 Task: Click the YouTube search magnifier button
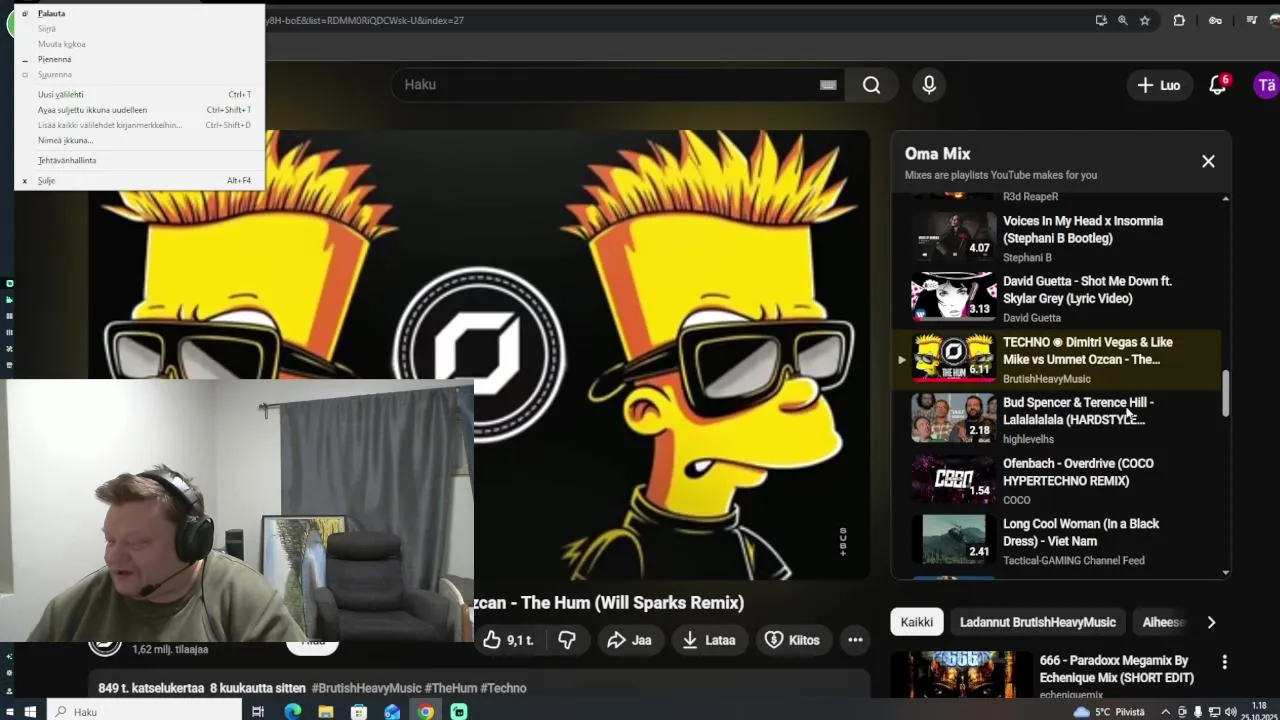click(871, 85)
